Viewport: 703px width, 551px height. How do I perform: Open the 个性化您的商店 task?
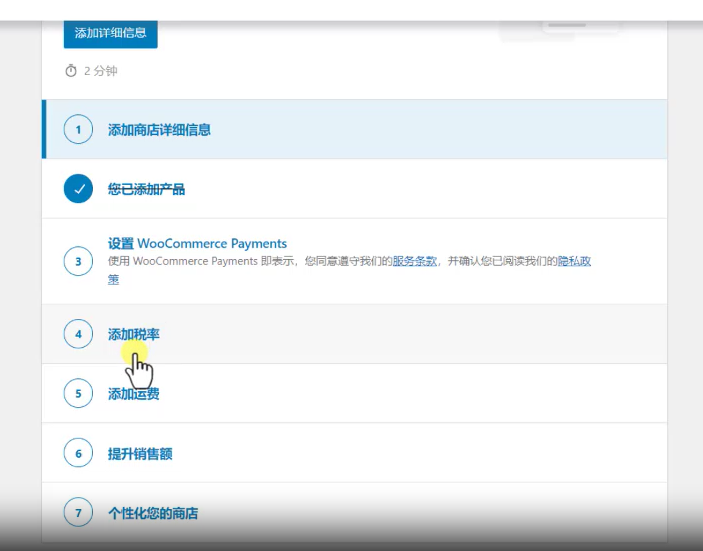click(x=153, y=513)
